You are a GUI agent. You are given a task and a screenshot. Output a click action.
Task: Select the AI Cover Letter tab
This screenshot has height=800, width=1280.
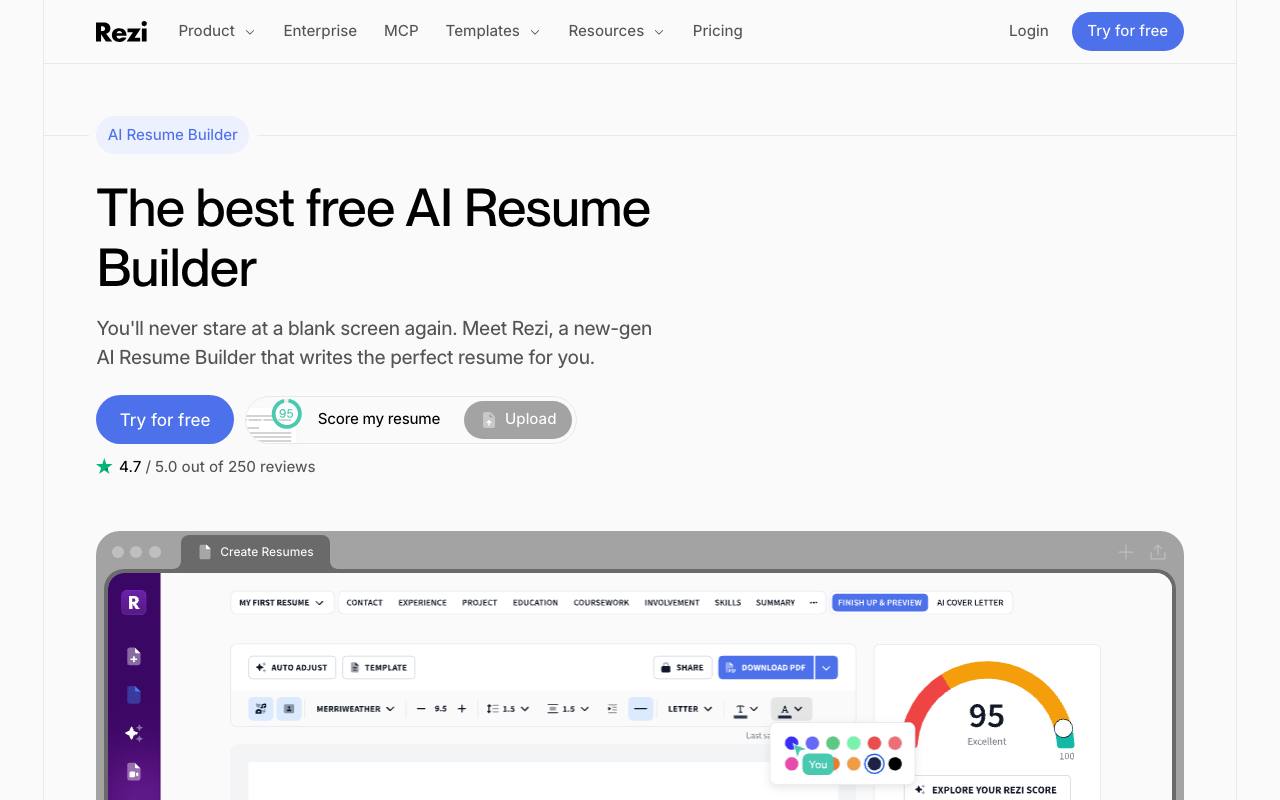coord(970,603)
